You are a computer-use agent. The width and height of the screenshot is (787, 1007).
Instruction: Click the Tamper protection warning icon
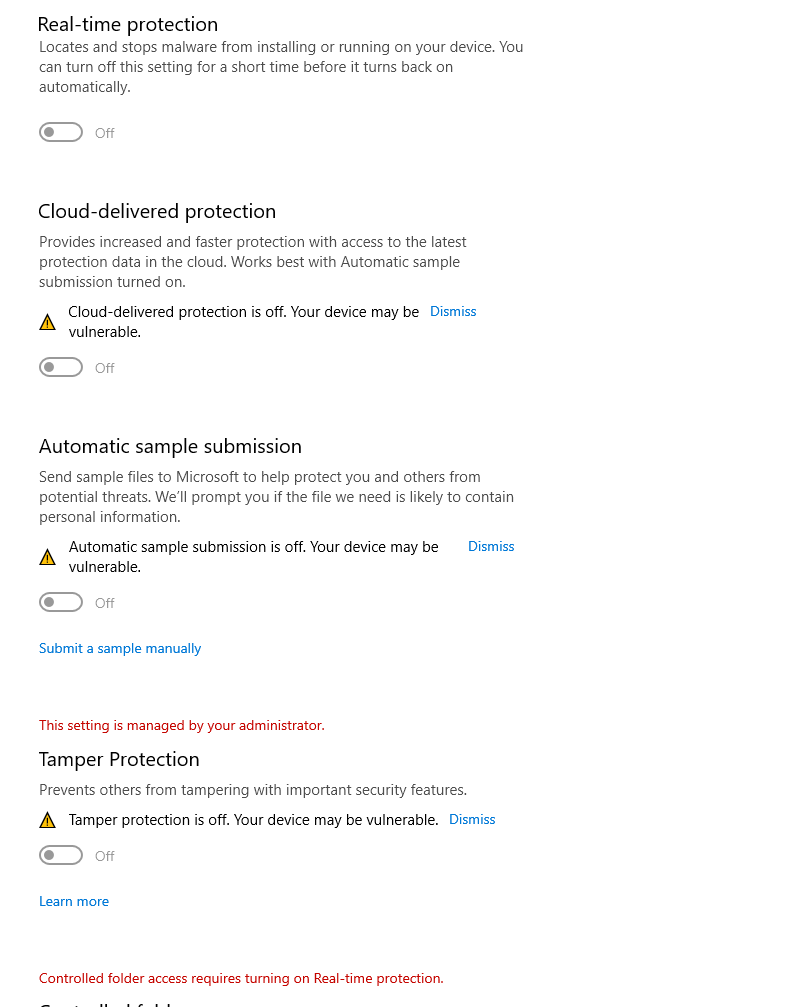coord(47,820)
